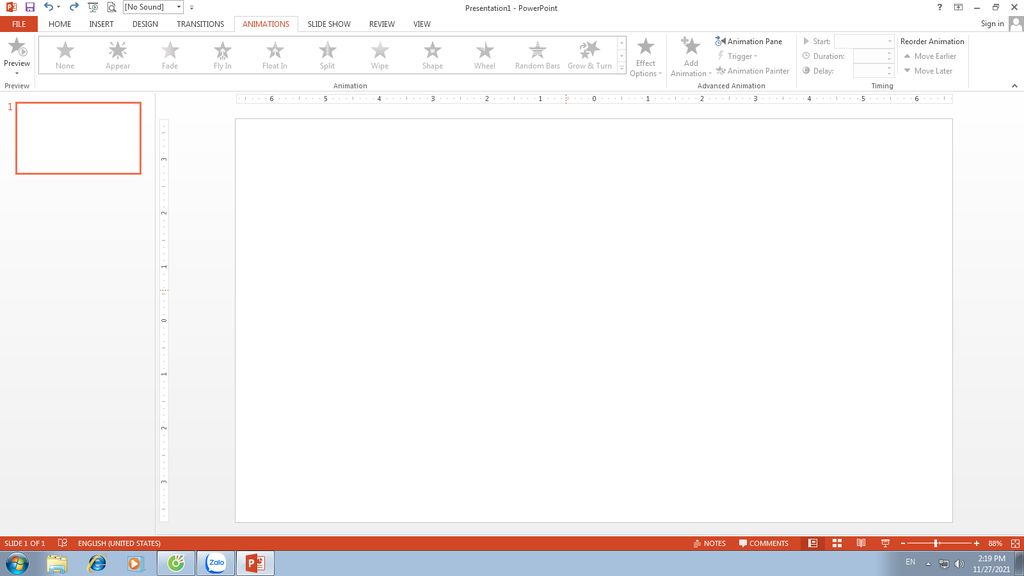Open the Animation Pane
Viewport: 1024px width, 576px height.
point(748,41)
